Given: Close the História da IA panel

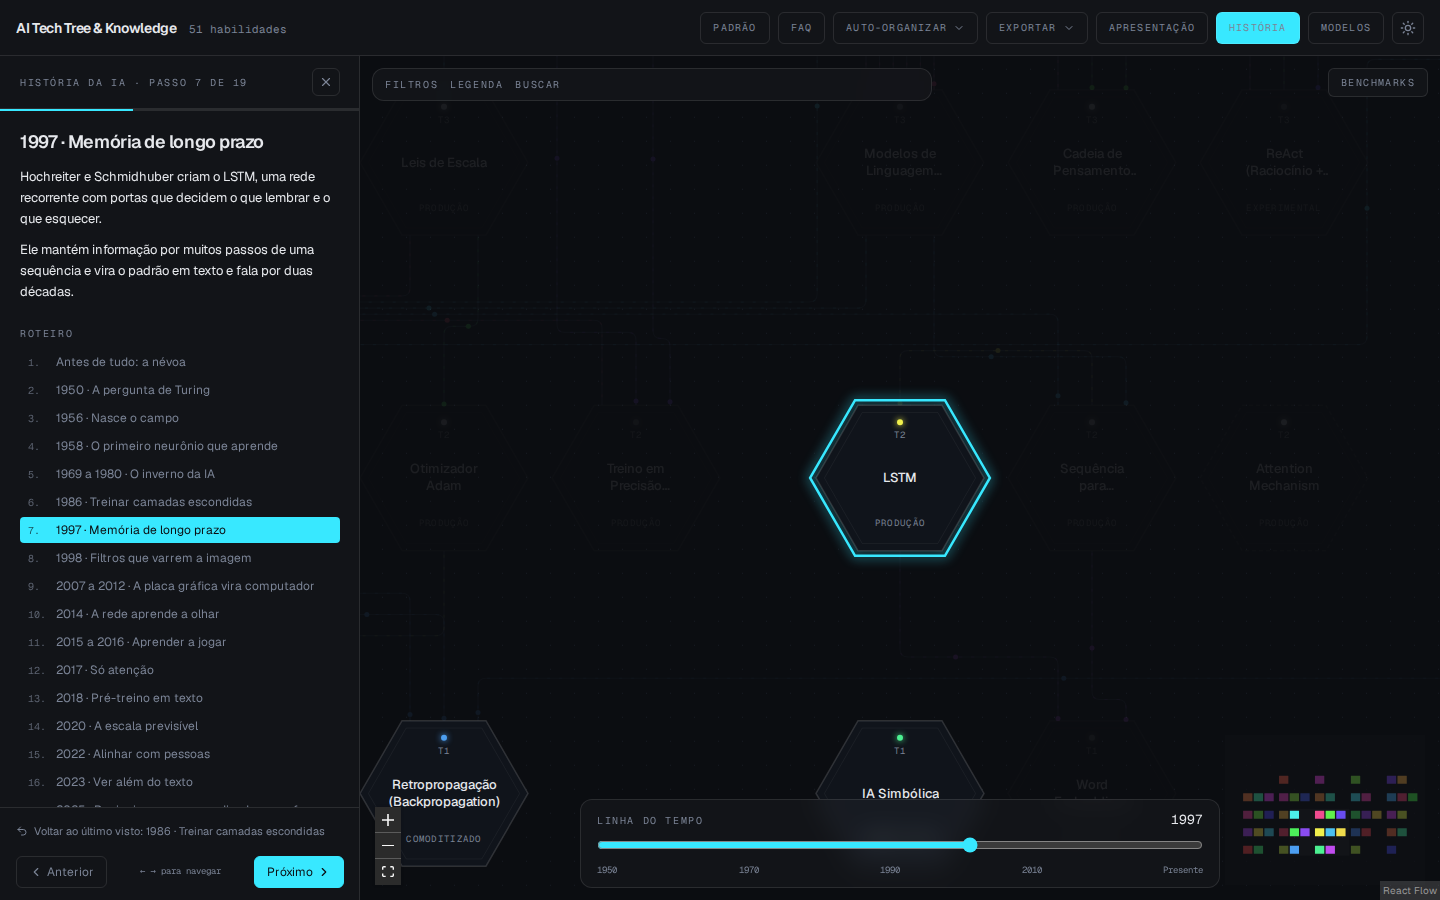Looking at the screenshot, I should [326, 82].
